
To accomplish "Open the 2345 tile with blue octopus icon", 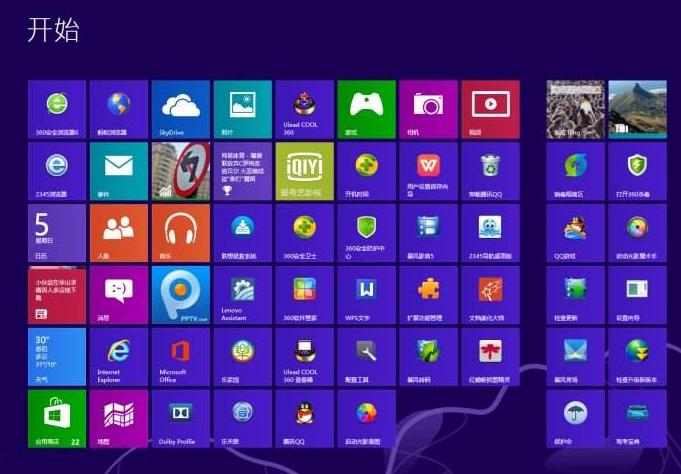I will [490, 233].
